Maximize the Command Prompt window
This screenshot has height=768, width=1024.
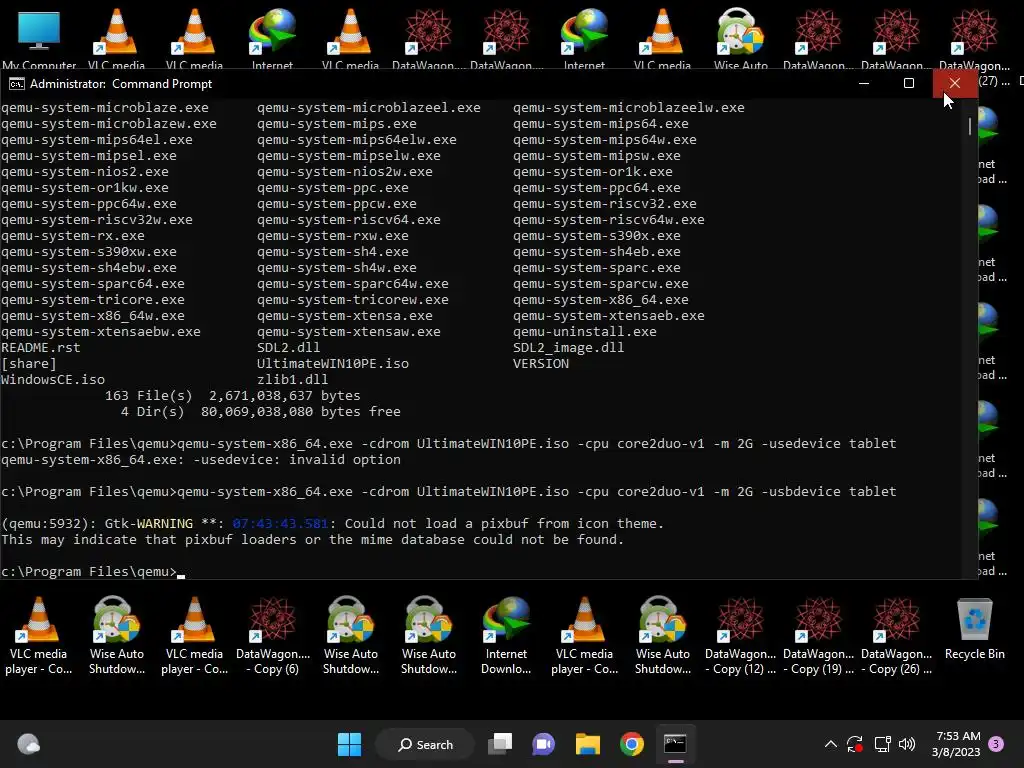click(x=908, y=84)
